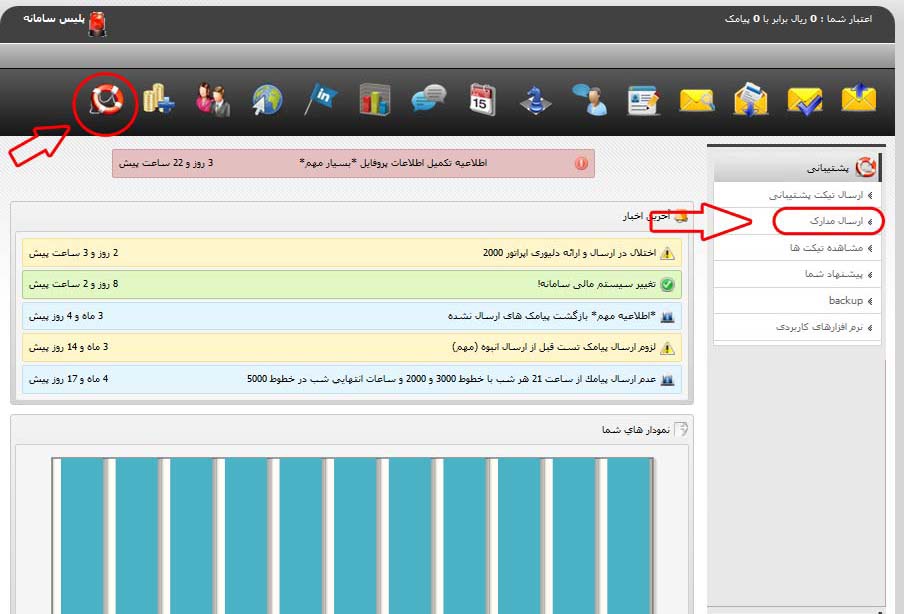Click timestamp 3 ماه و 14 روز پیش
The width and height of the screenshot is (904, 614).
coord(69,347)
